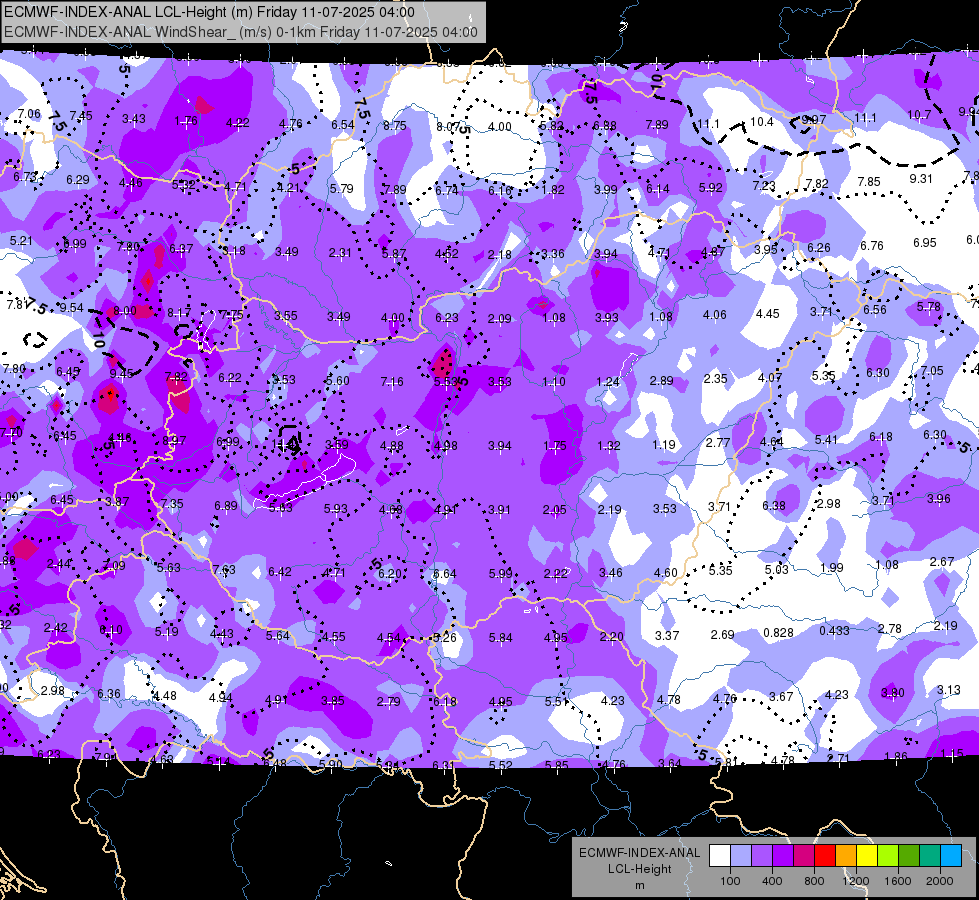Click the yellow legend color swatch
Screen dimensions: 979x900
[x=867, y=856]
